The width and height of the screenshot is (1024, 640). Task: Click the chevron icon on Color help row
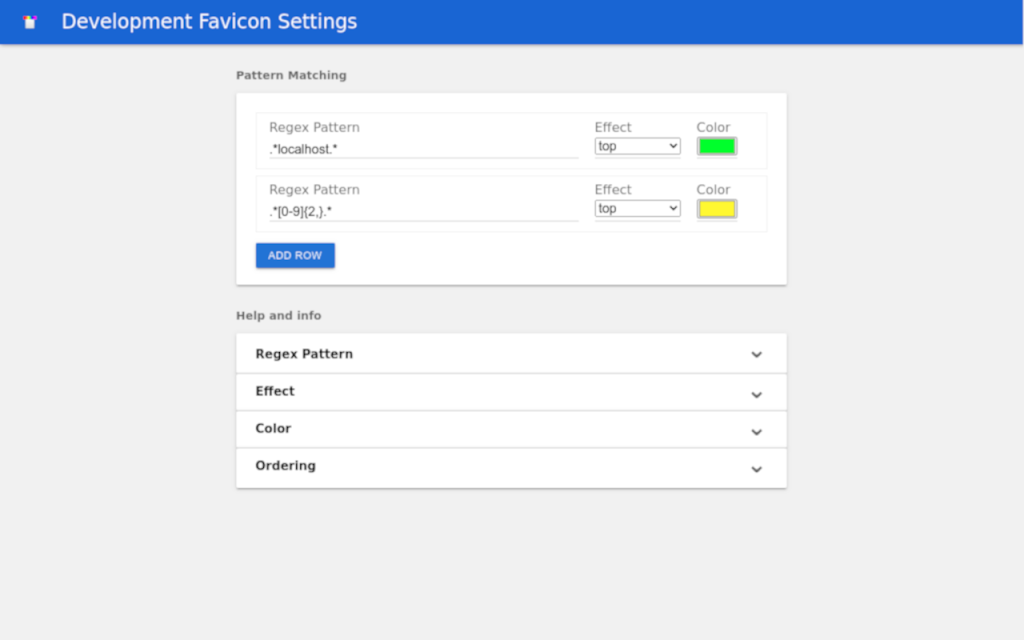pyautogui.click(x=756, y=432)
